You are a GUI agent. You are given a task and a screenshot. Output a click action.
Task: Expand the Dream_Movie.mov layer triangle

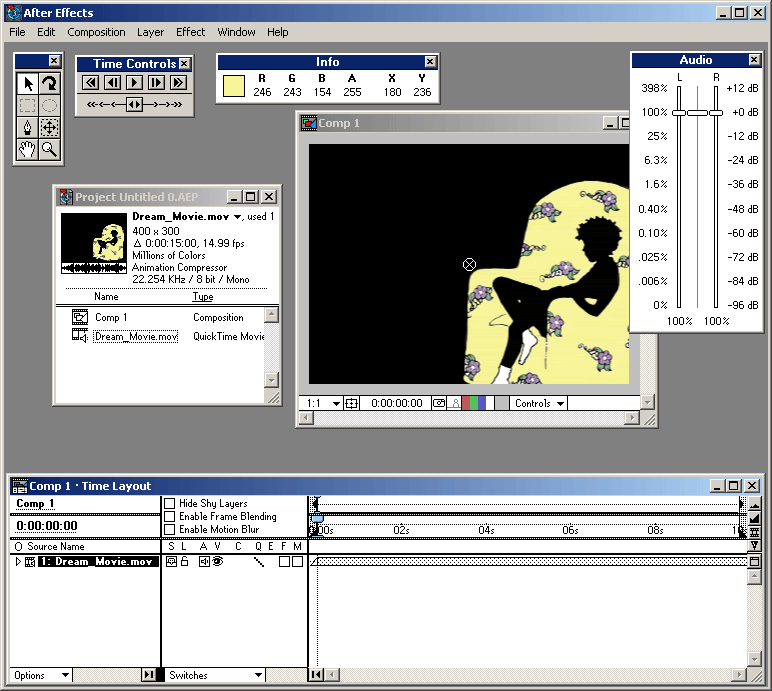(x=17, y=562)
